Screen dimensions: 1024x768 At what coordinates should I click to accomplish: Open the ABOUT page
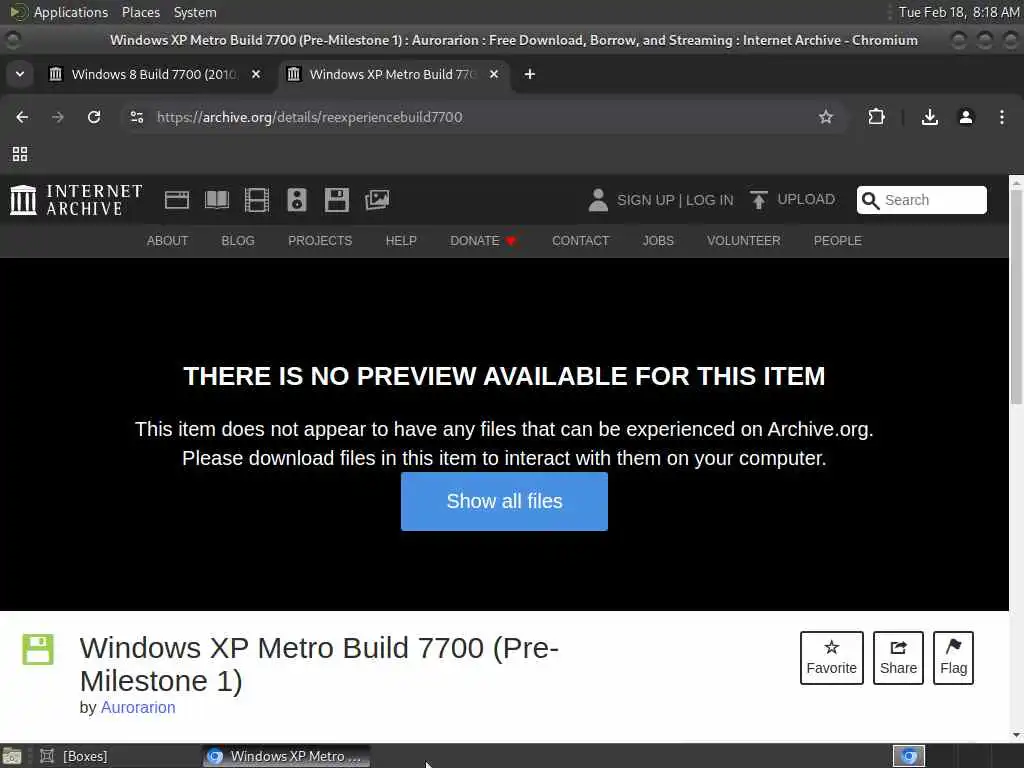[x=167, y=241]
